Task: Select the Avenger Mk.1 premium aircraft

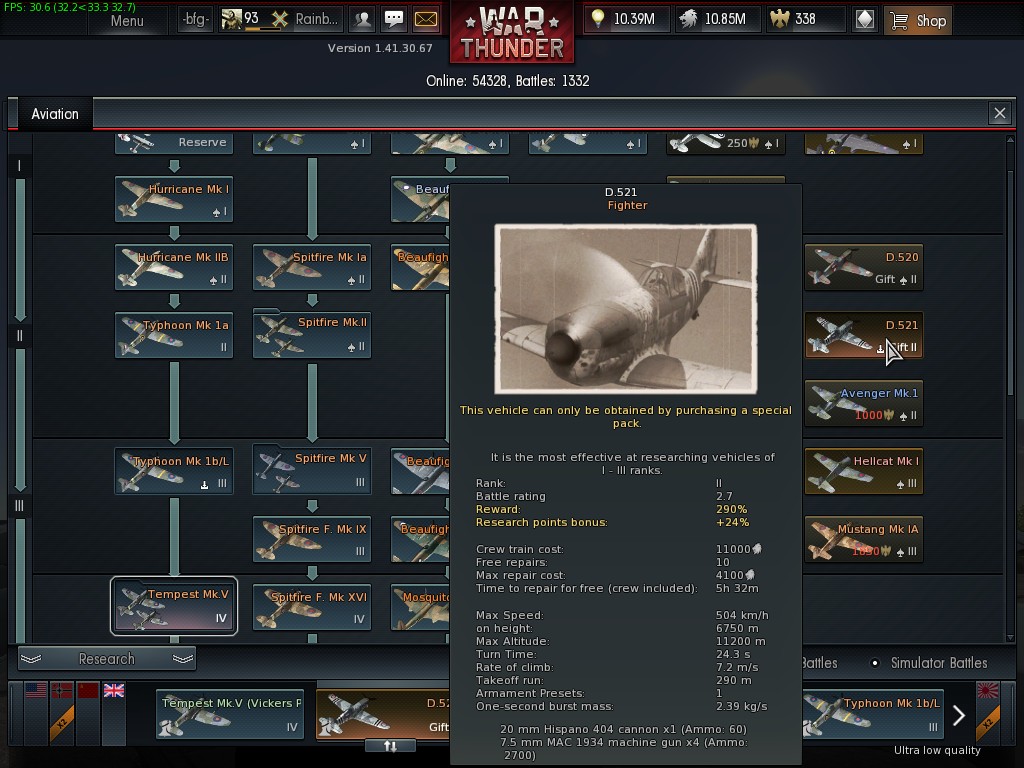Action: coord(863,403)
